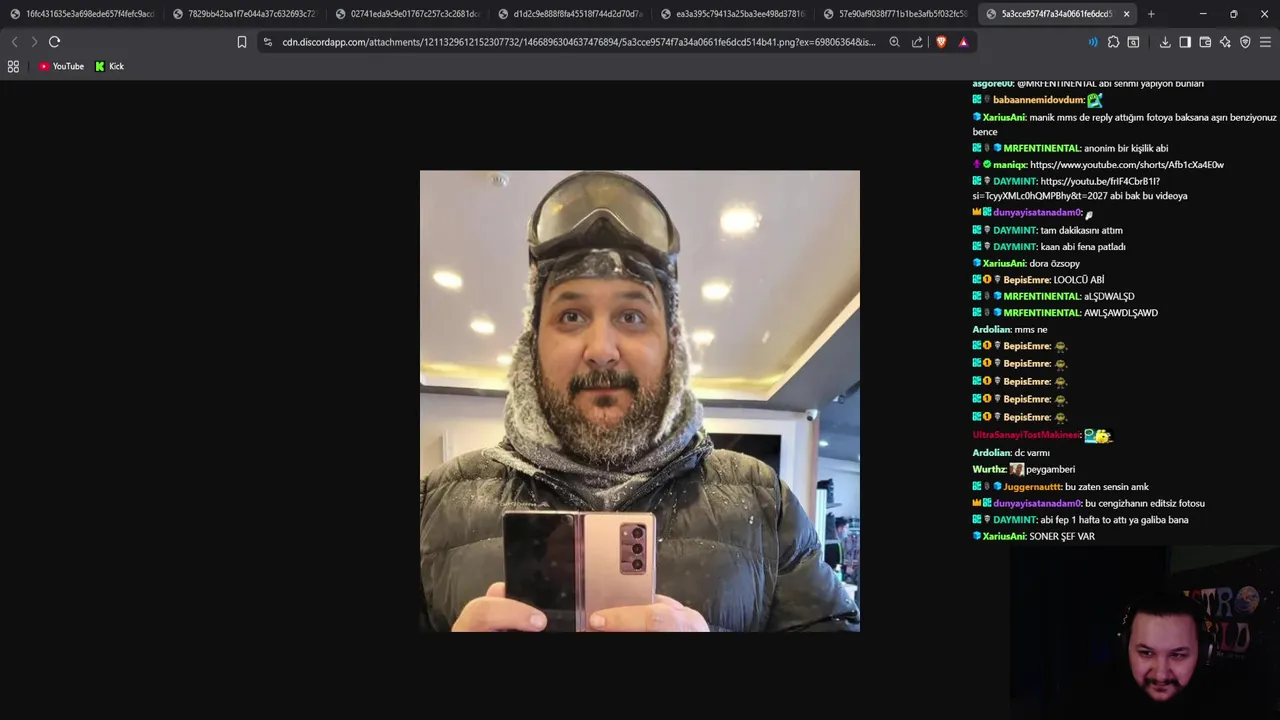Click emote in babaannemidovdum's message
The width and height of the screenshot is (1280, 720).
tap(1095, 100)
